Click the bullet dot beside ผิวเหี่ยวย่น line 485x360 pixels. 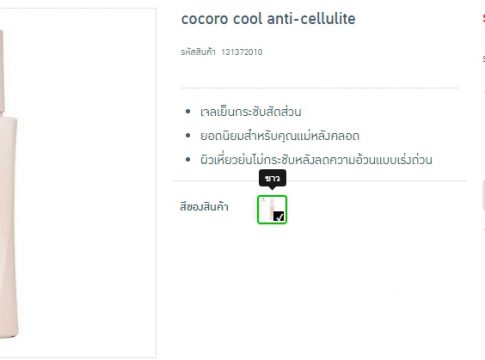click(x=188, y=160)
